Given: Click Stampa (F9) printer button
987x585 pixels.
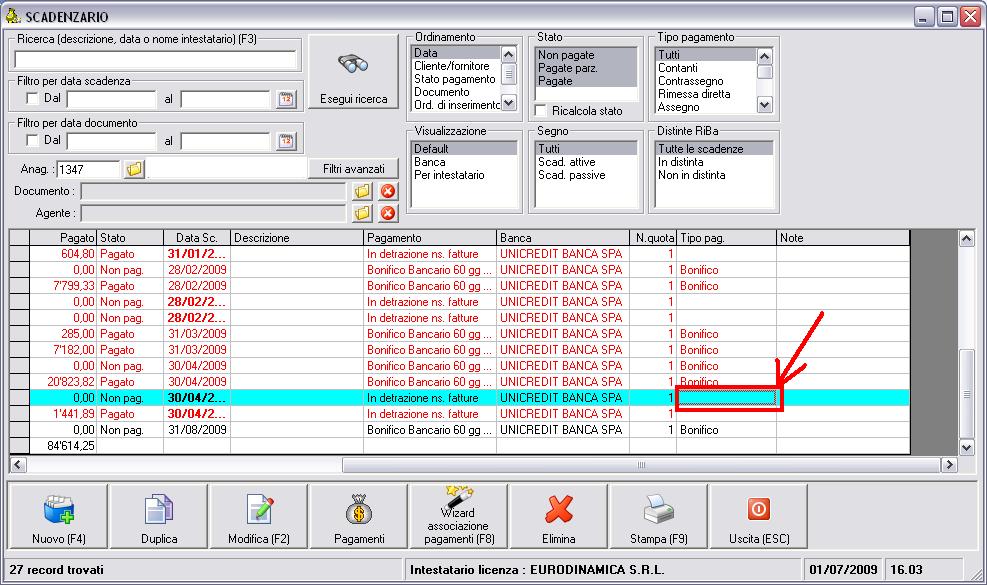Looking at the screenshot, I should (658, 516).
